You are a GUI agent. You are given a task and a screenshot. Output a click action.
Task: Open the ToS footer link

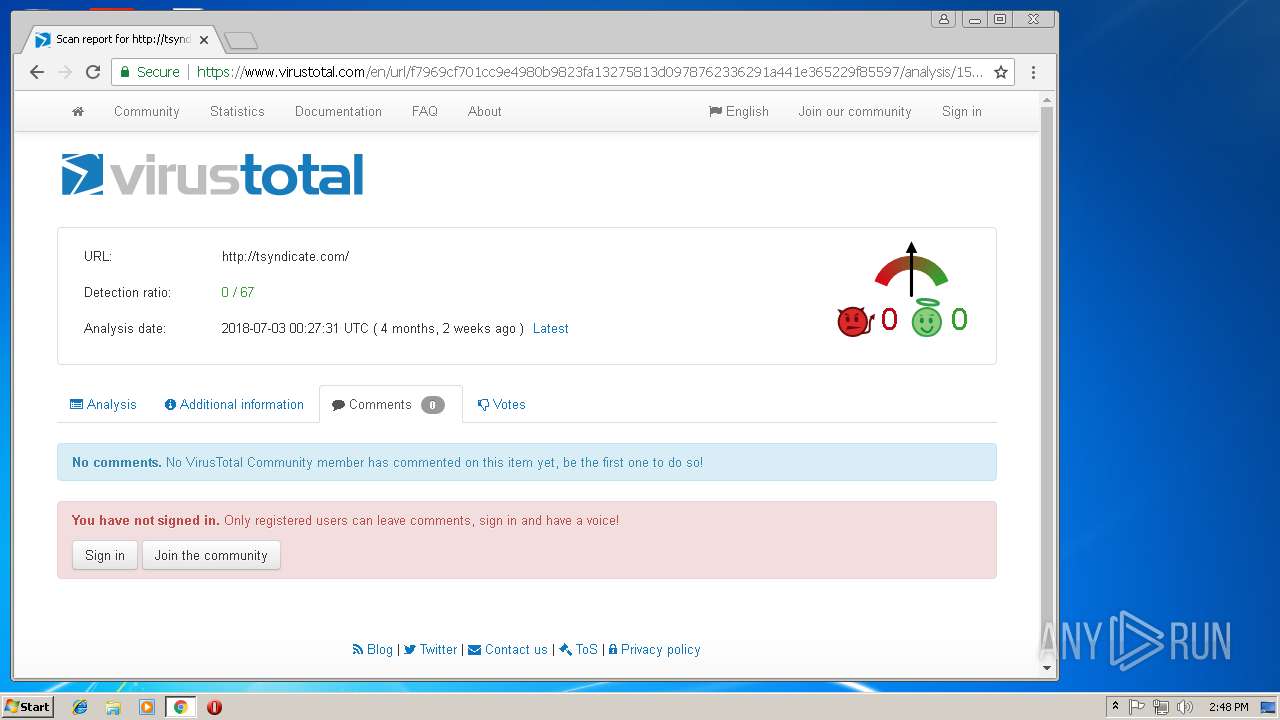point(578,649)
